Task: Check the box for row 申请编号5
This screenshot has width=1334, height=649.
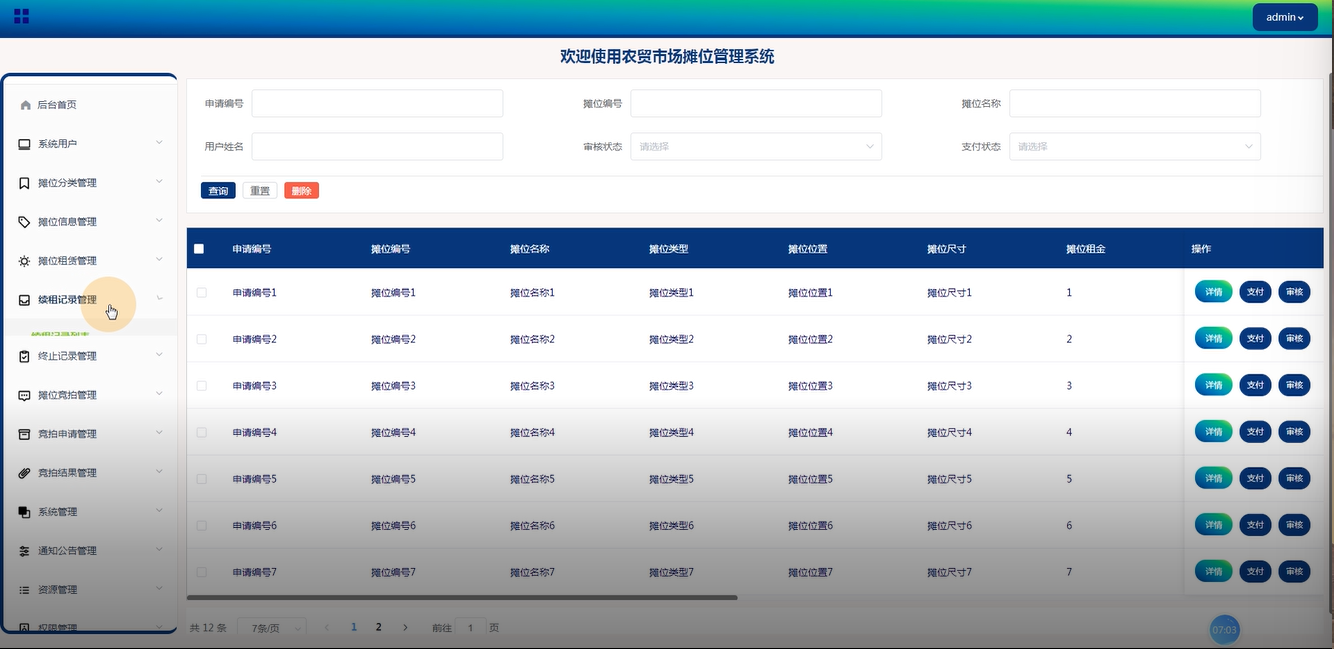Action: point(201,479)
